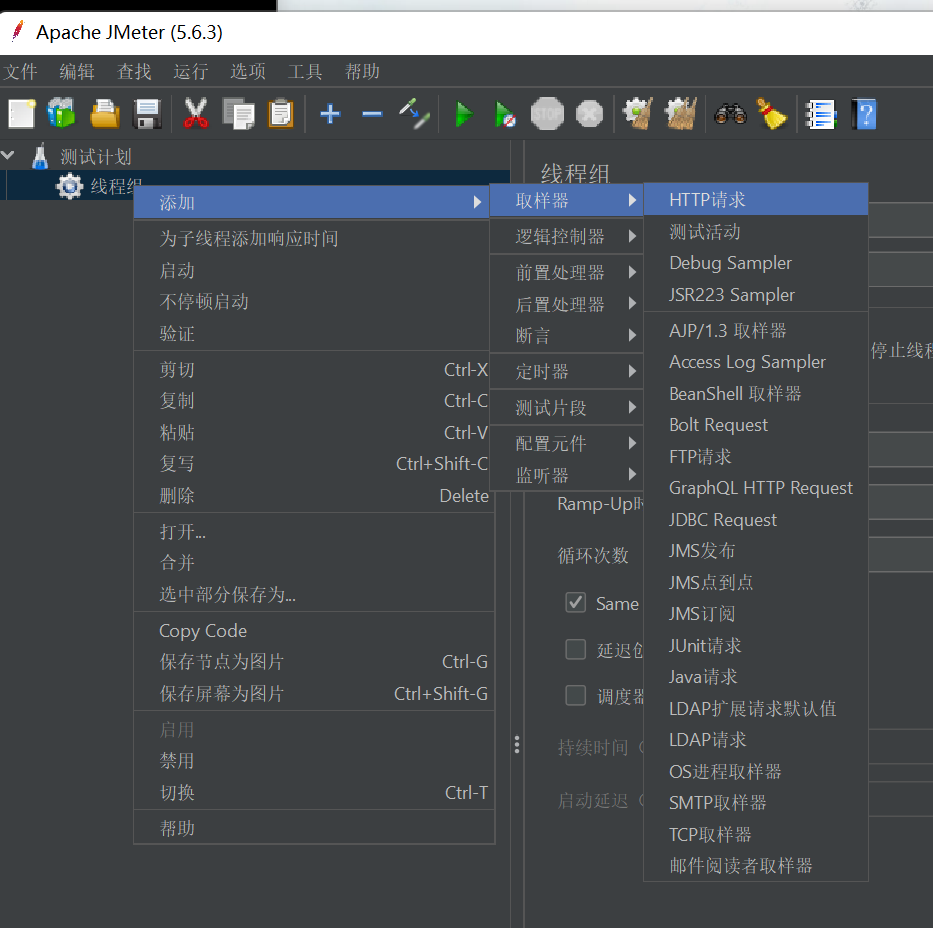Choose 保存节点为图片 option
This screenshot has height=928, width=933.
pyautogui.click(x=314, y=661)
